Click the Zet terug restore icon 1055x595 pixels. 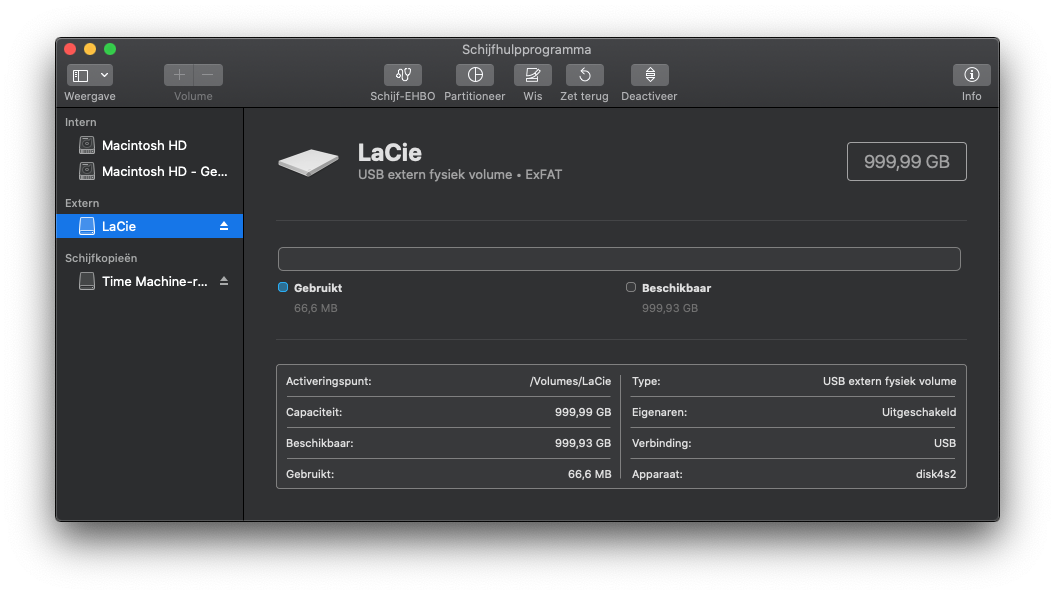pos(584,75)
